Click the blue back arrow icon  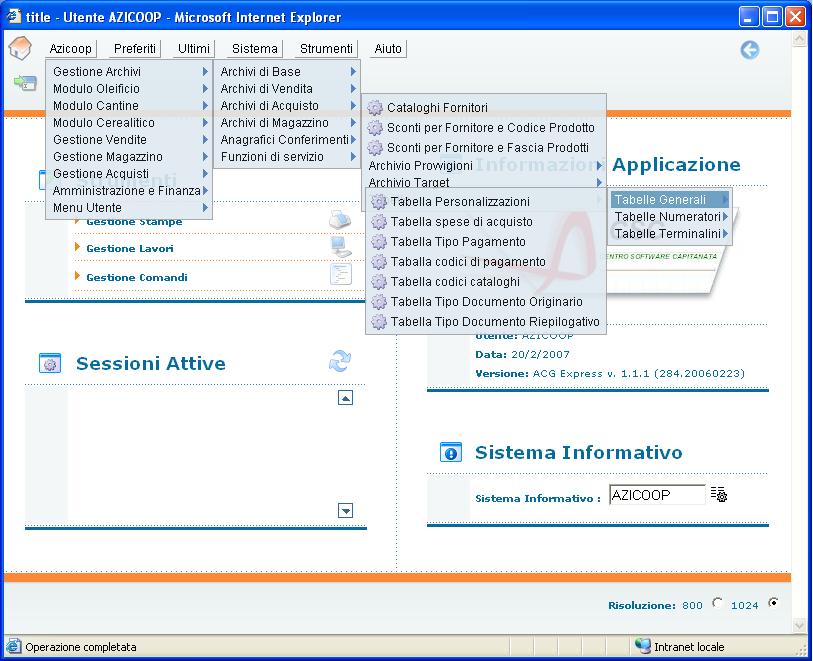749,50
